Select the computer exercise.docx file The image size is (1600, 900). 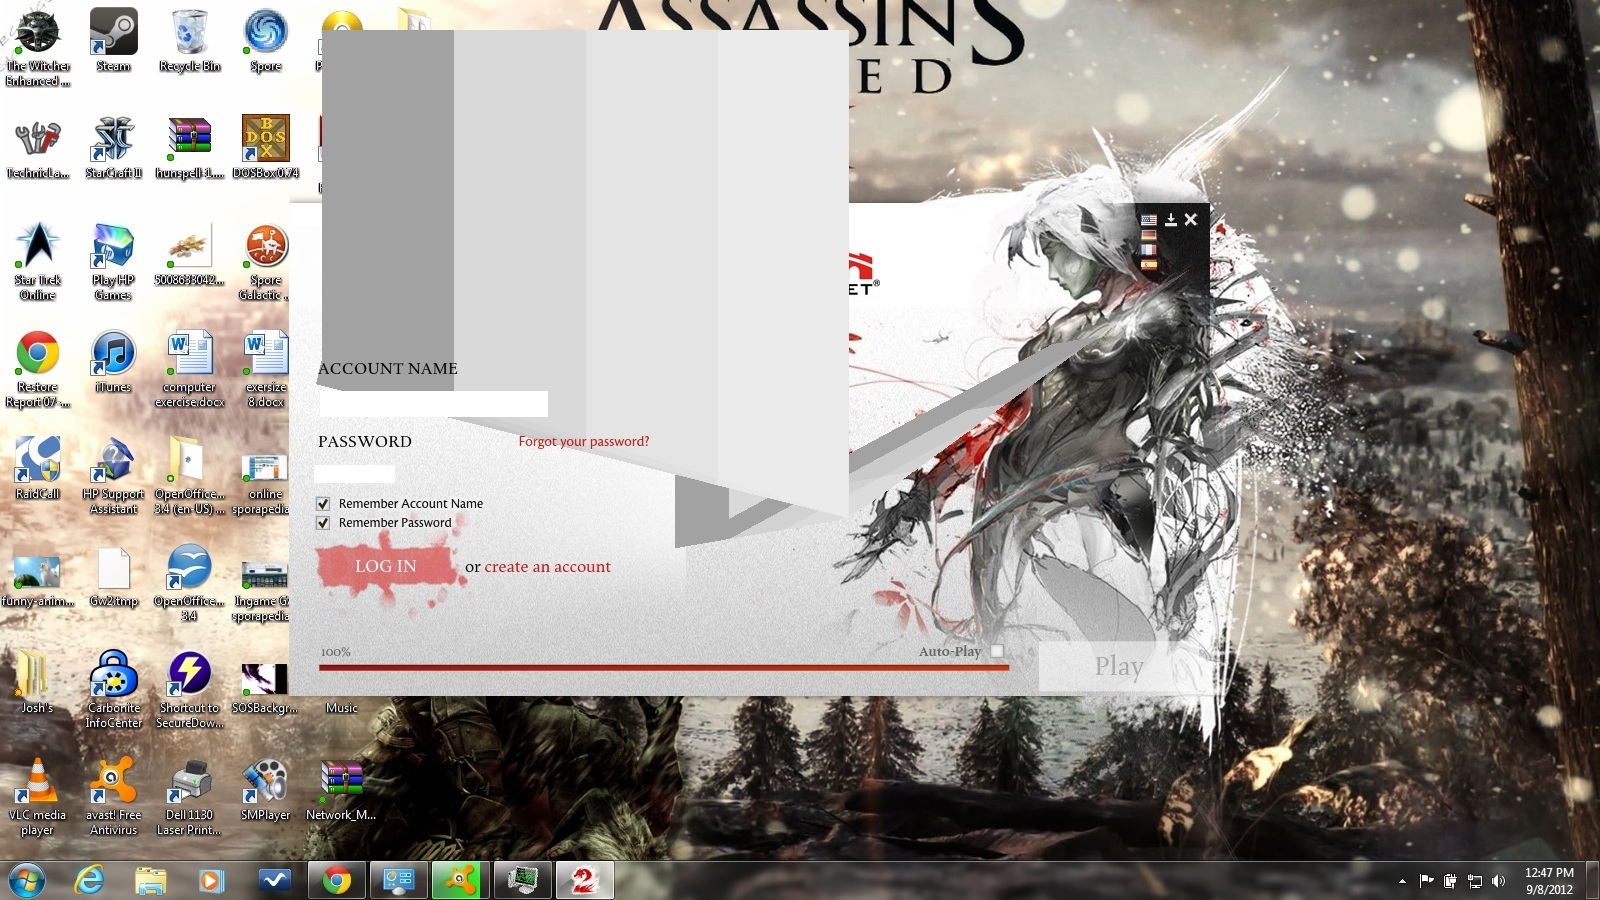[190, 368]
